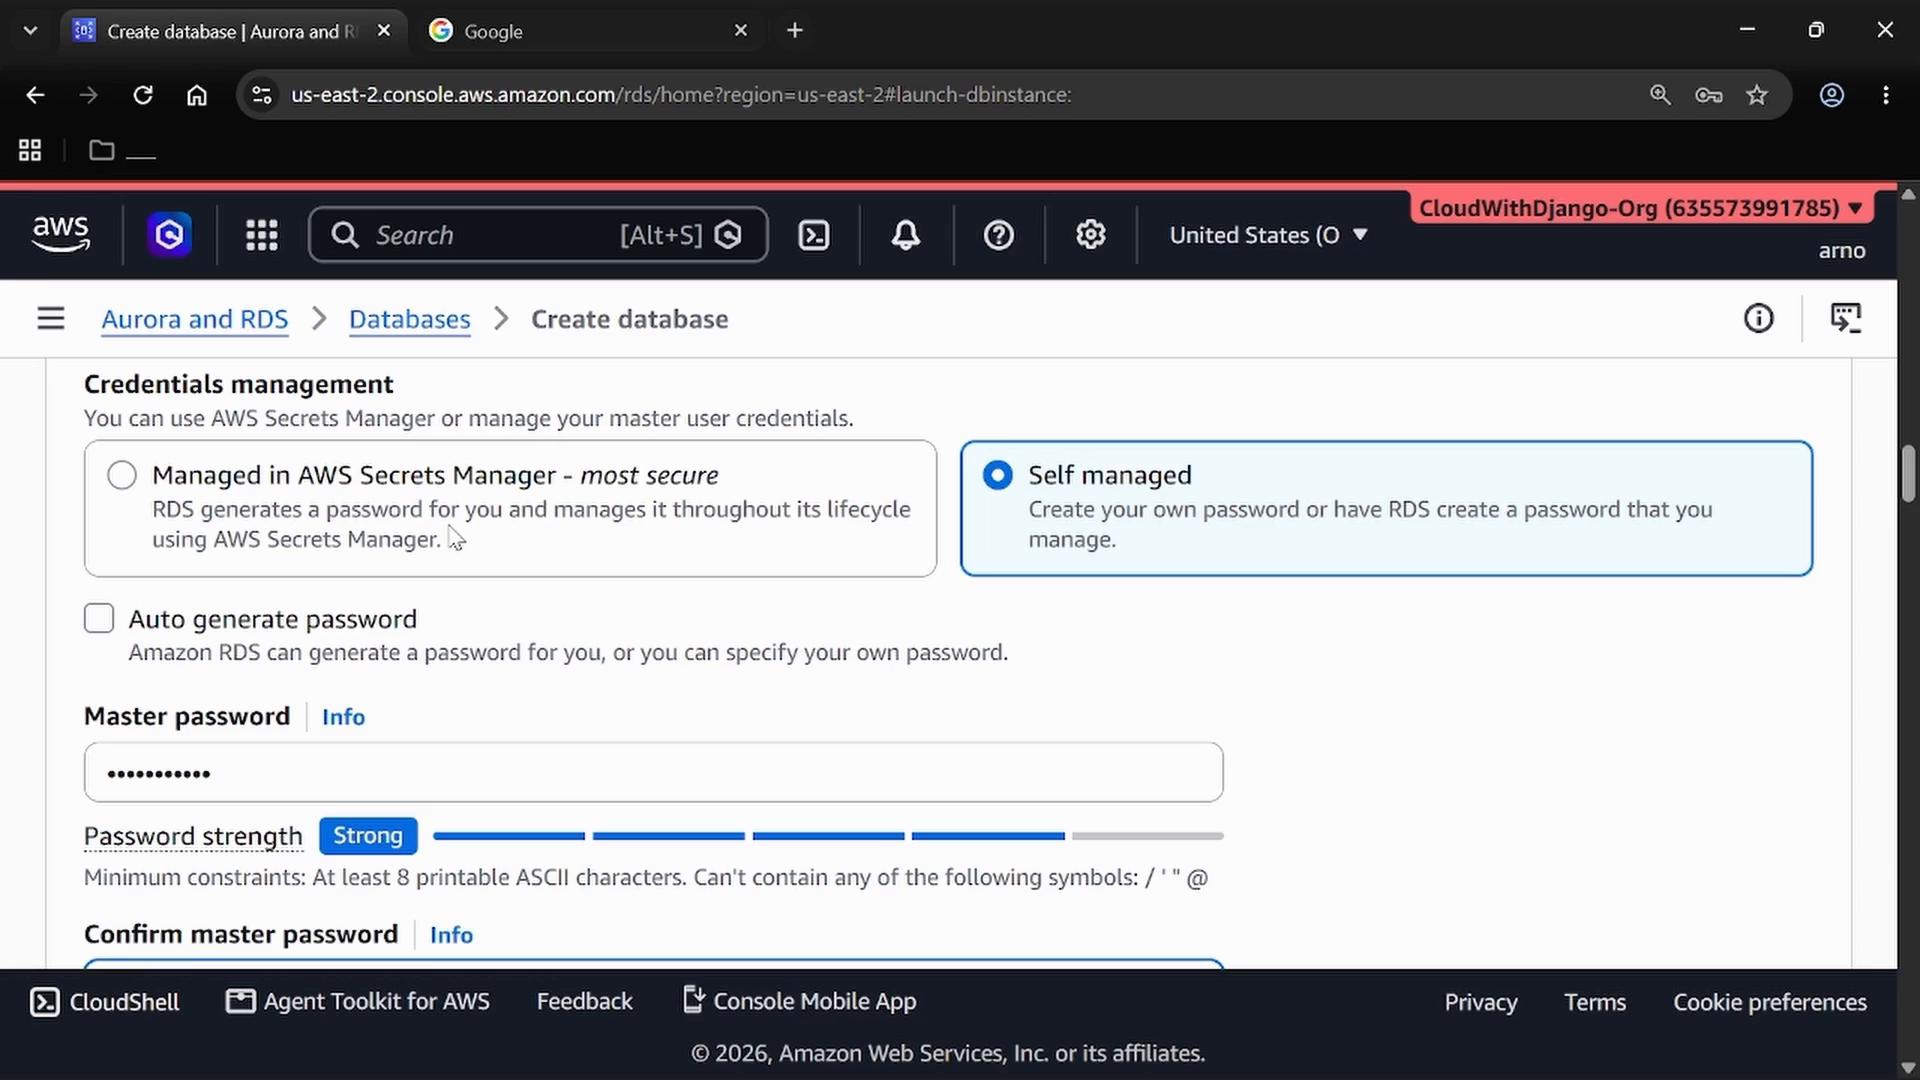Open the browser apps grid shortcut
1920x1080 pixels.
[x=30, y=150]
